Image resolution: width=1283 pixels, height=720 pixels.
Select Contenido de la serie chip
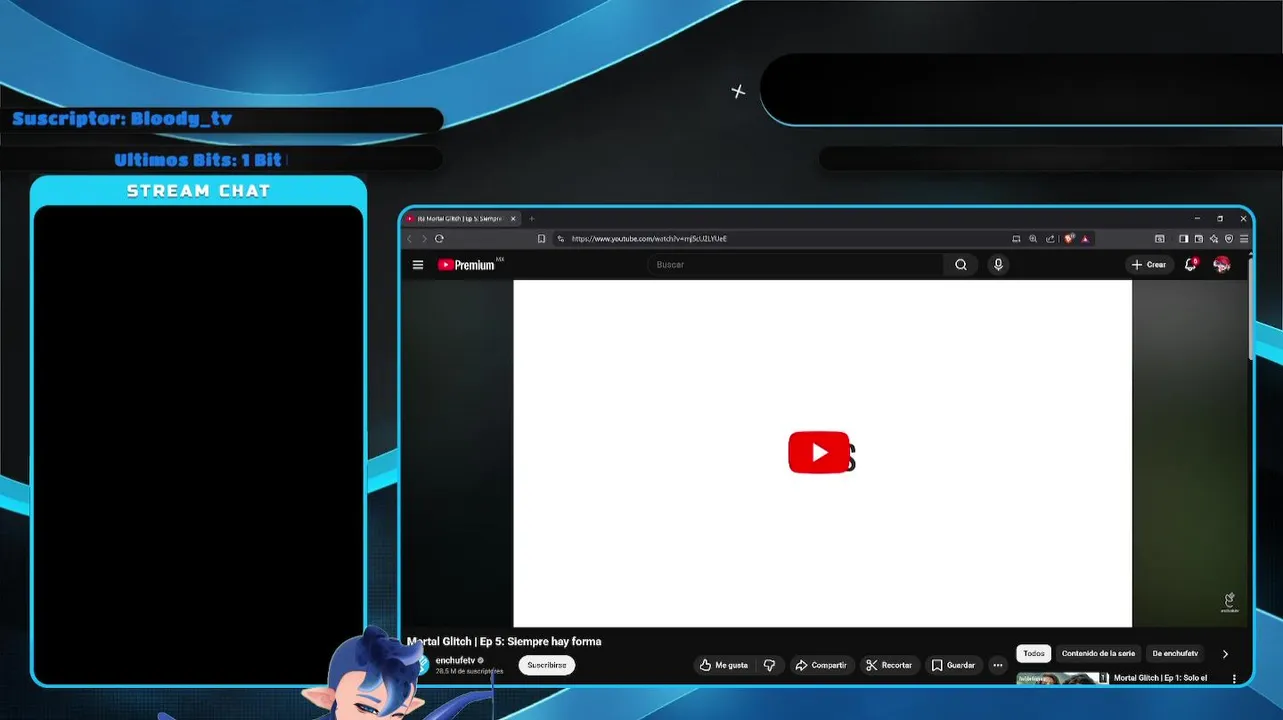(x=1098, y=653)
